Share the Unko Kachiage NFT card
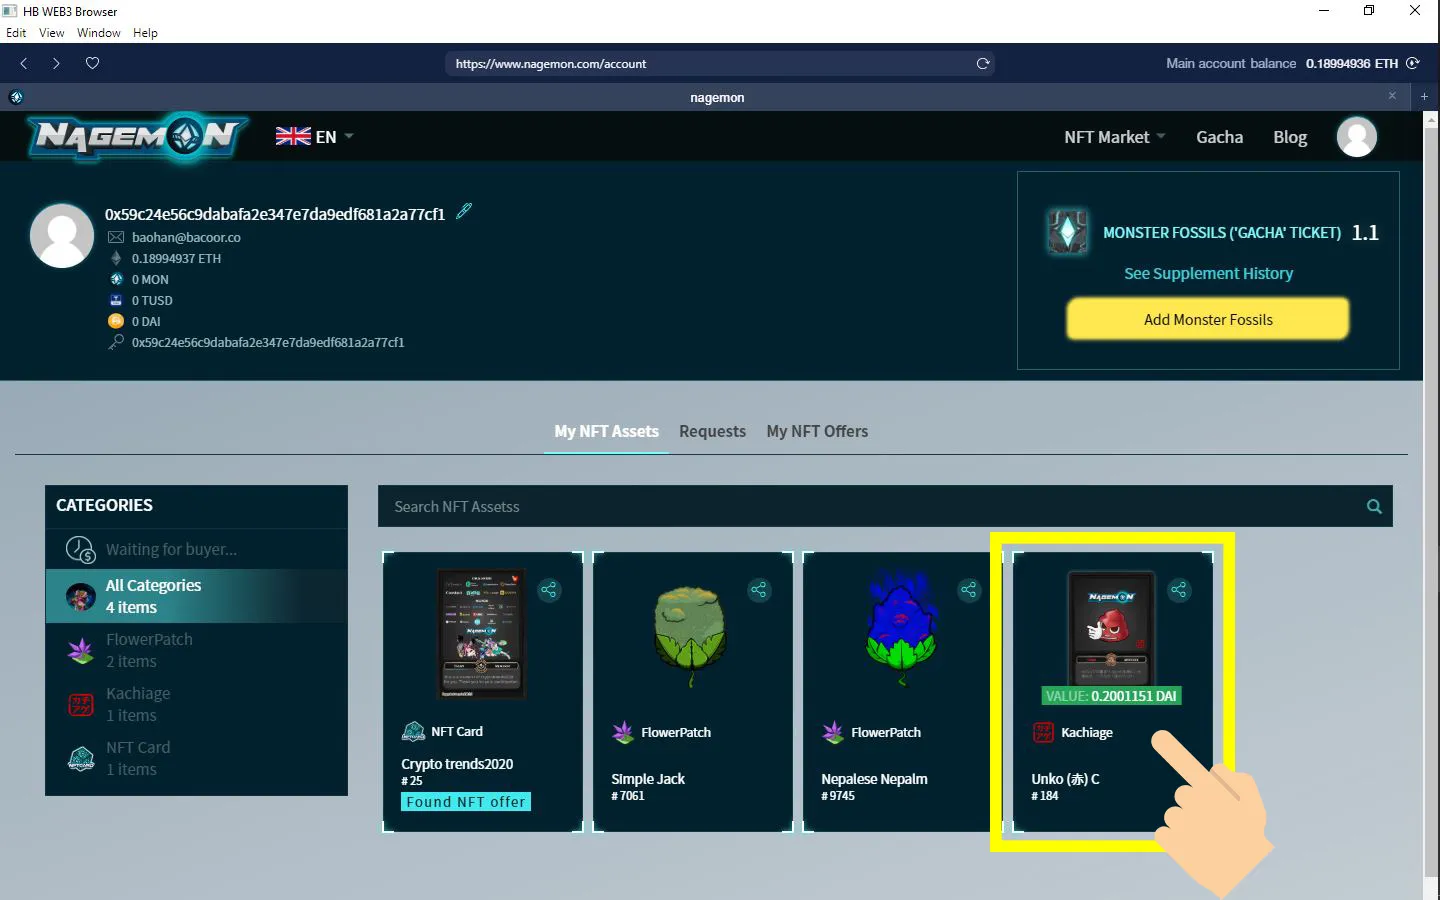Viewport: 1440px width, 900px height. click(1180, 590)
